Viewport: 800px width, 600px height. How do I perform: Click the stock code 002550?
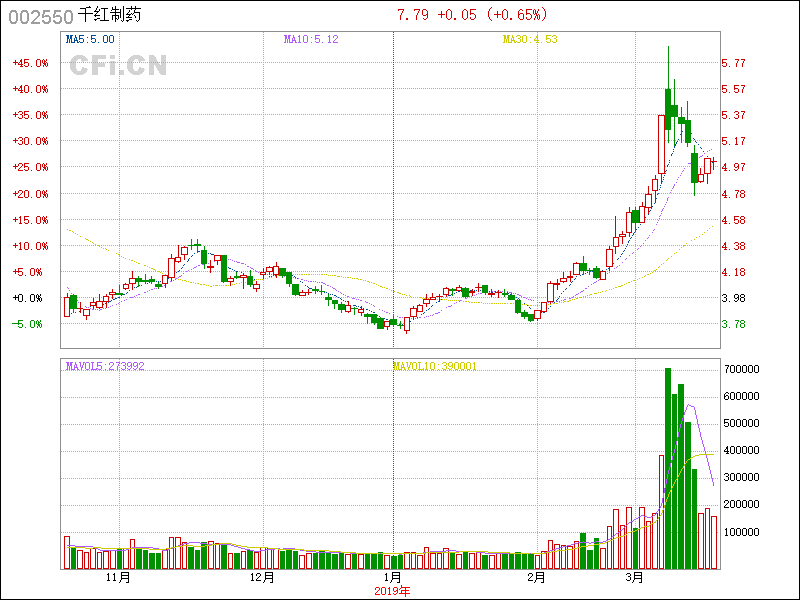click(x=37, y=16)
